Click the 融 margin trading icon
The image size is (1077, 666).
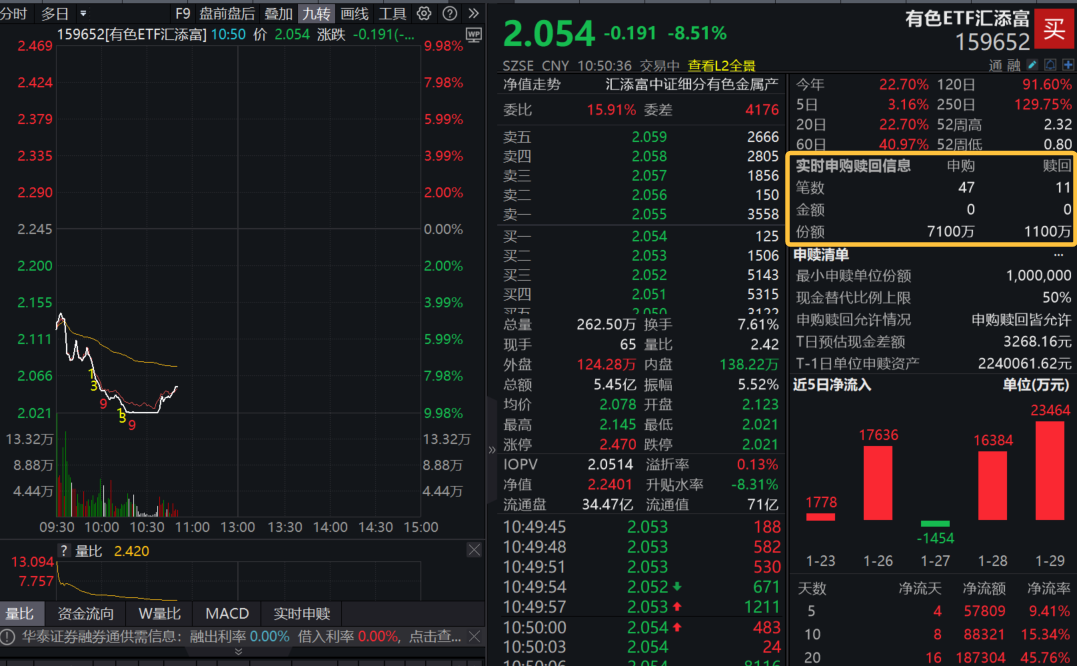(x=1013, y=64)
